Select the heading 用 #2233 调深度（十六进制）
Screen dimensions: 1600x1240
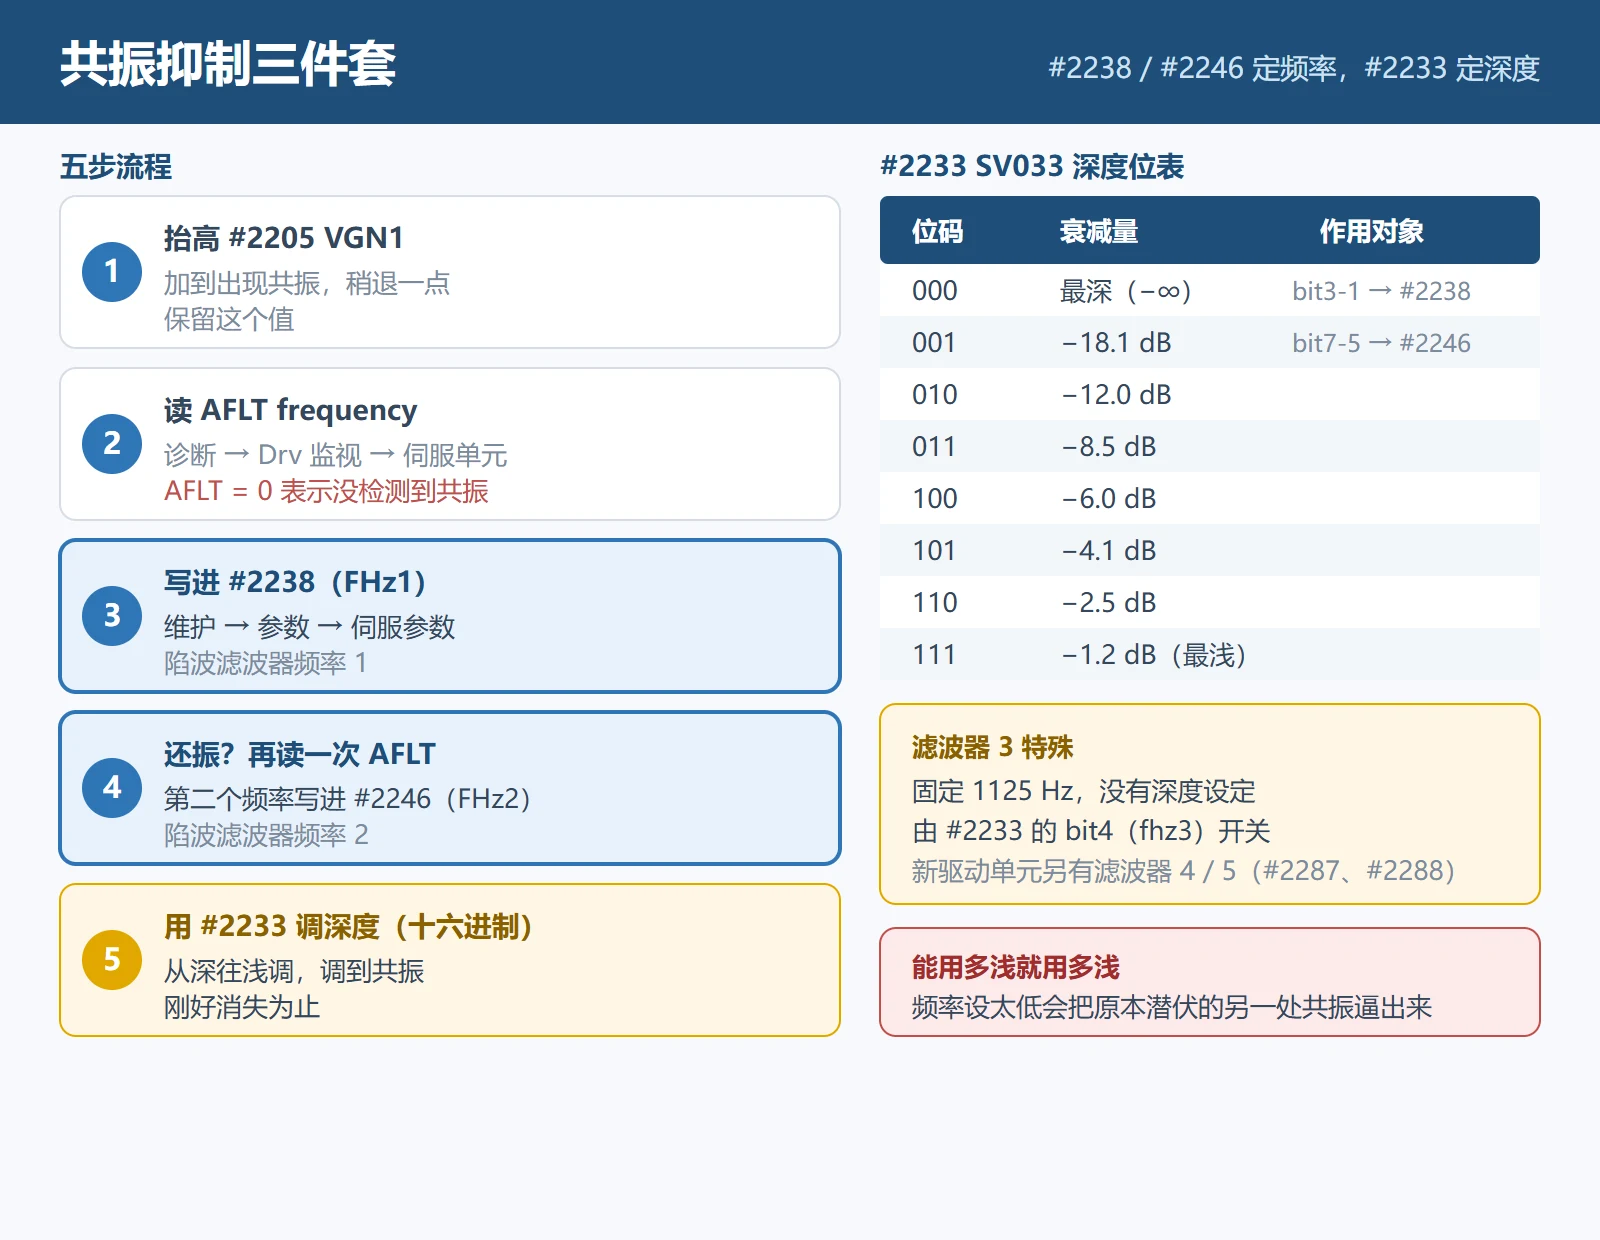click(x=349, y=926)
